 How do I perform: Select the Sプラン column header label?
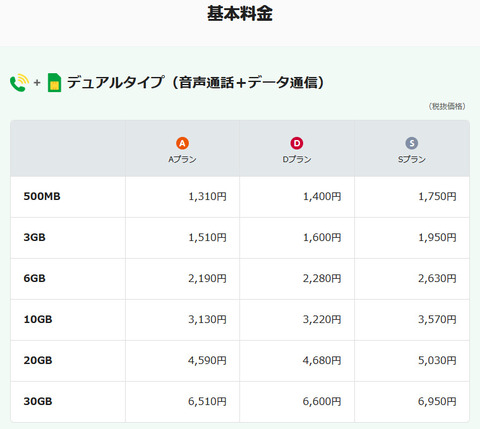[x=412, y=159]
